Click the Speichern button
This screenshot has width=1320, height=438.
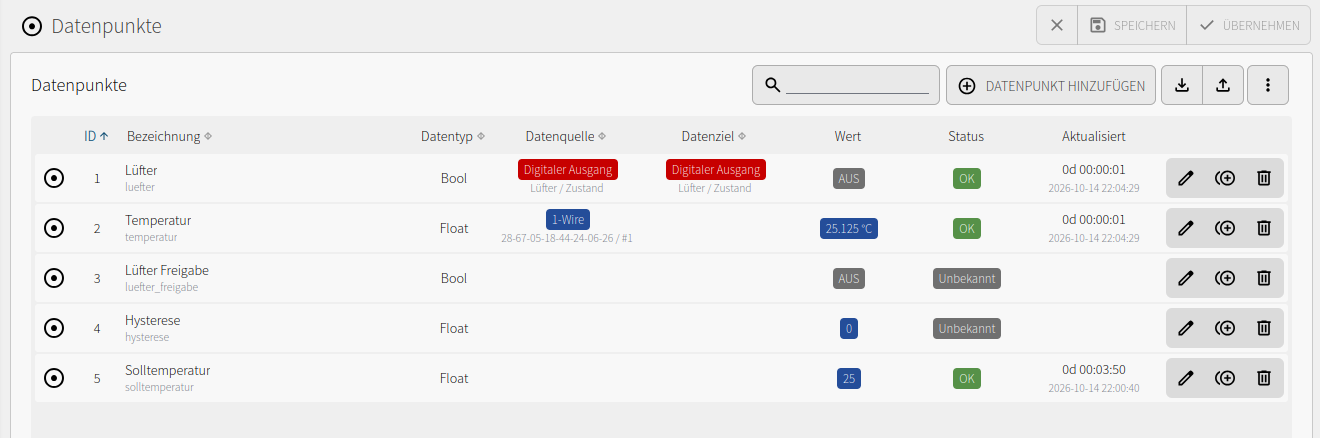click(1132, 25)
